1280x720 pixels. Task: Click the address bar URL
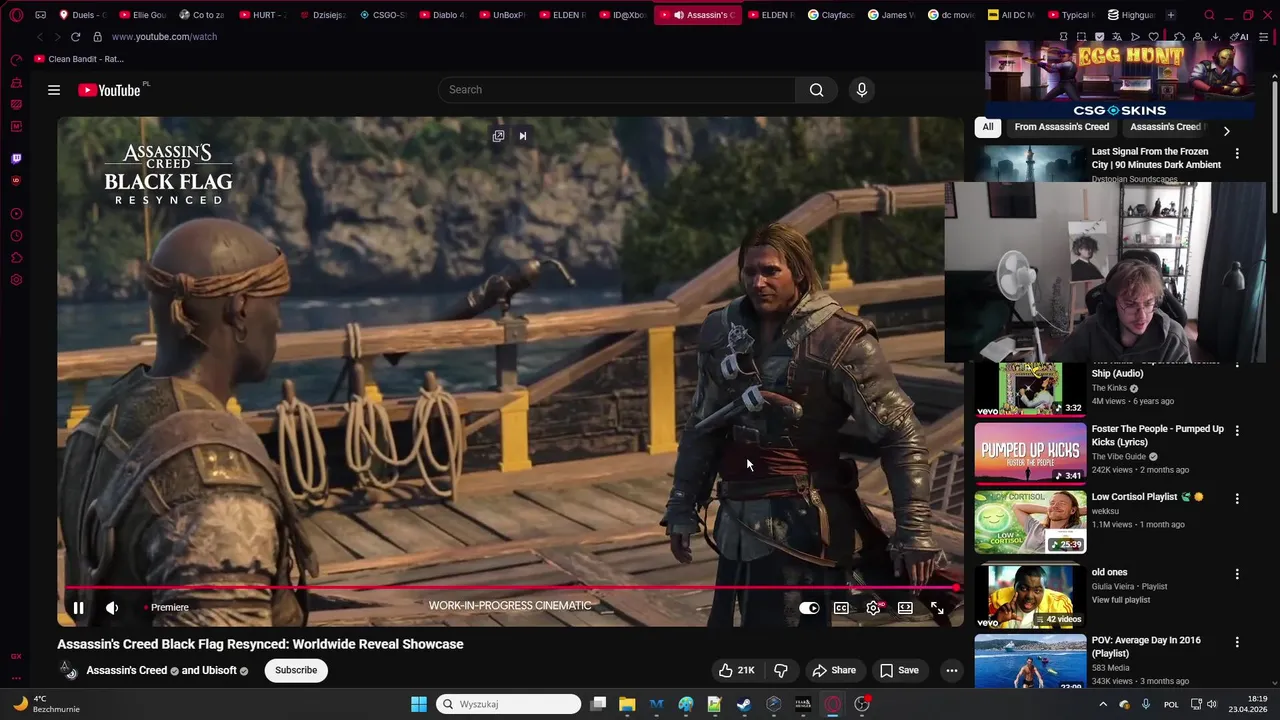click(164, 37)
